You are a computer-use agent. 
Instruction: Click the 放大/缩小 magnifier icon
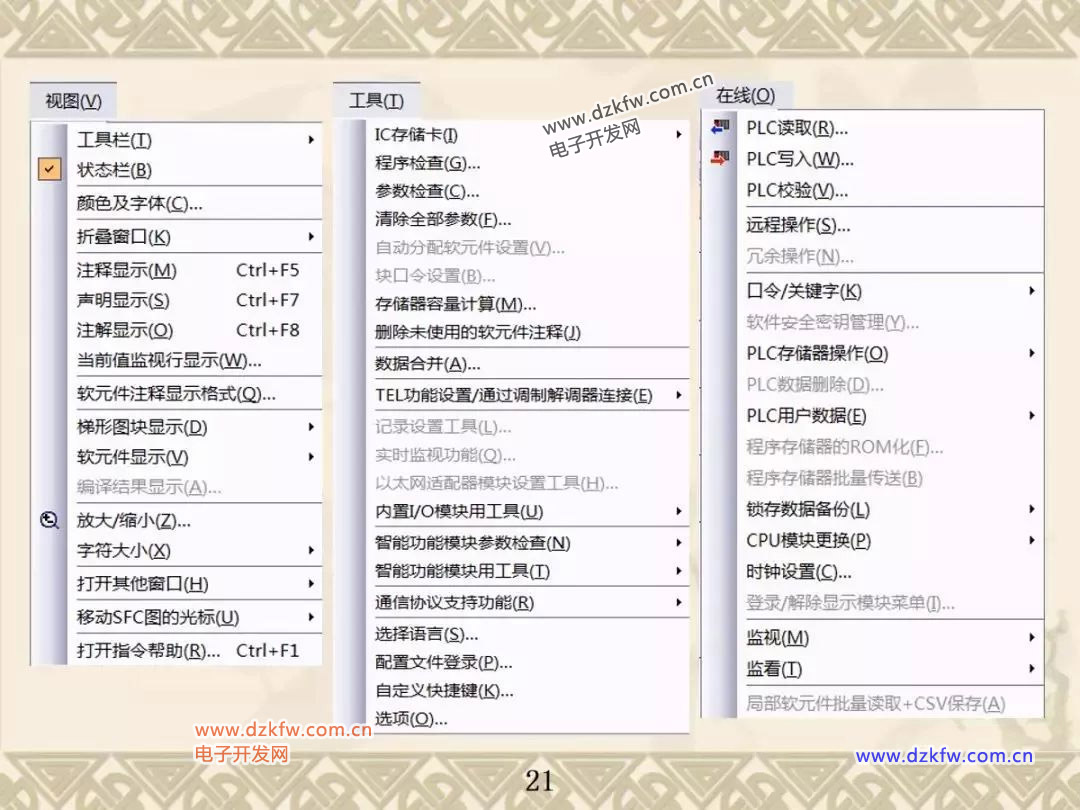(x=49, y=520)
